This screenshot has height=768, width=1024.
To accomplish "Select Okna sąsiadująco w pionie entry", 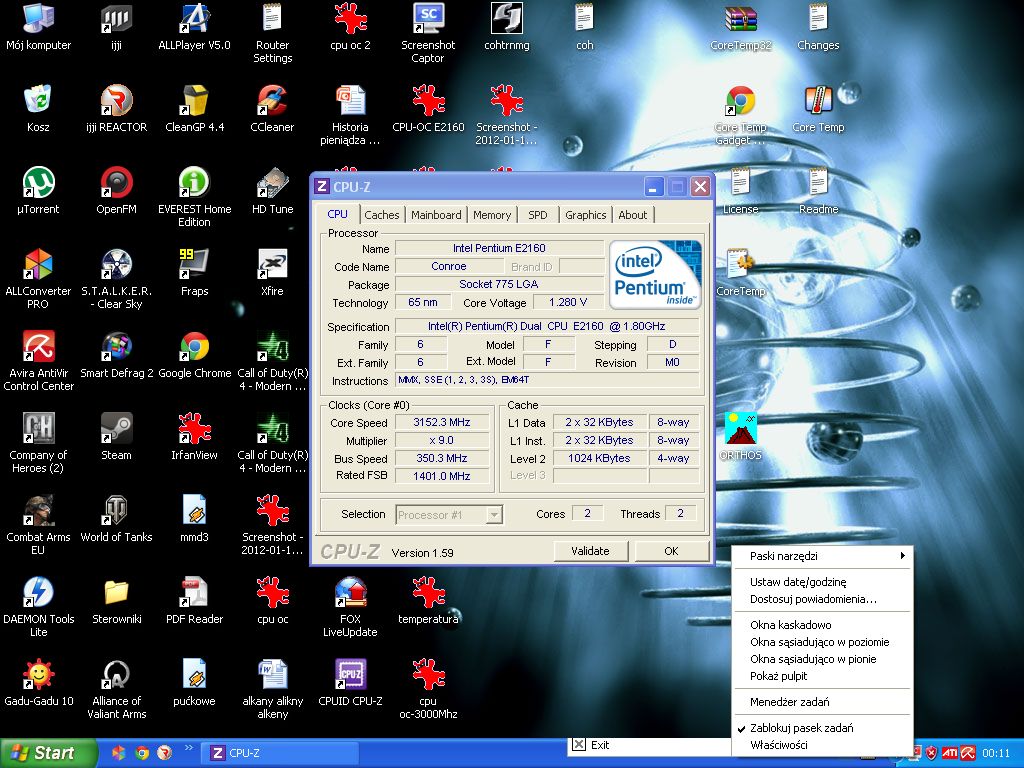I will [x=822, y=659].
